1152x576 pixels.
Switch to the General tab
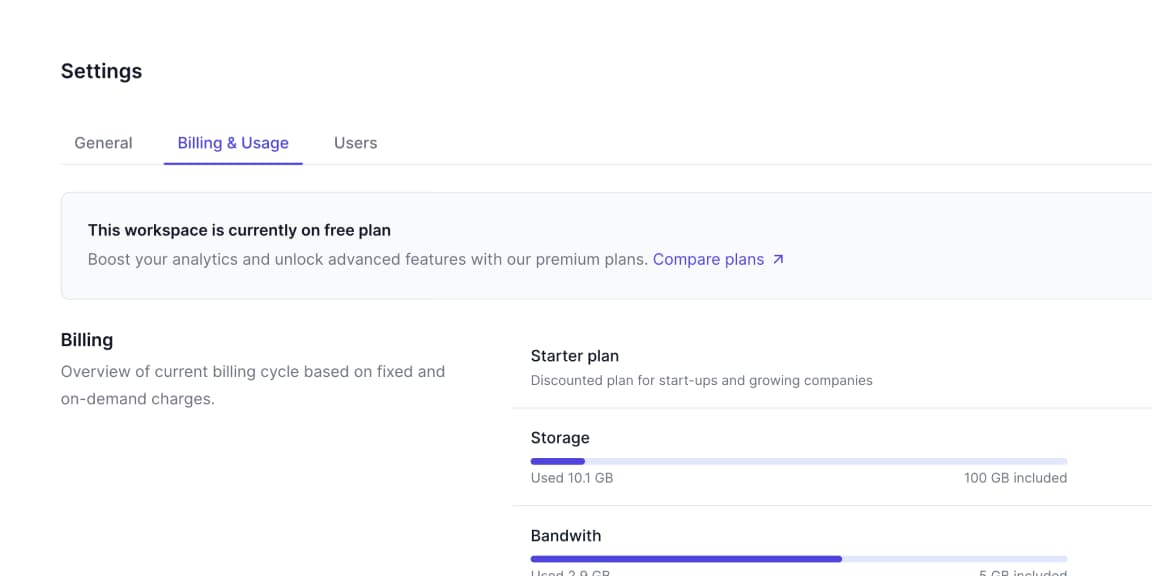point(103,143)
